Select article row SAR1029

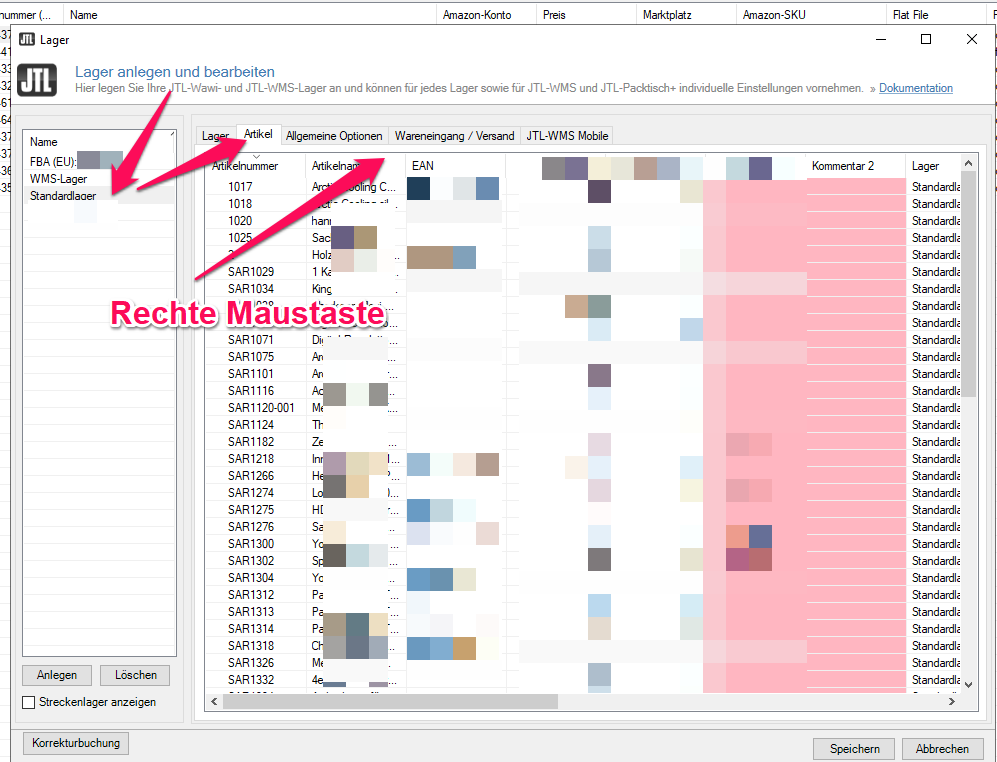[x=582, y=272]
